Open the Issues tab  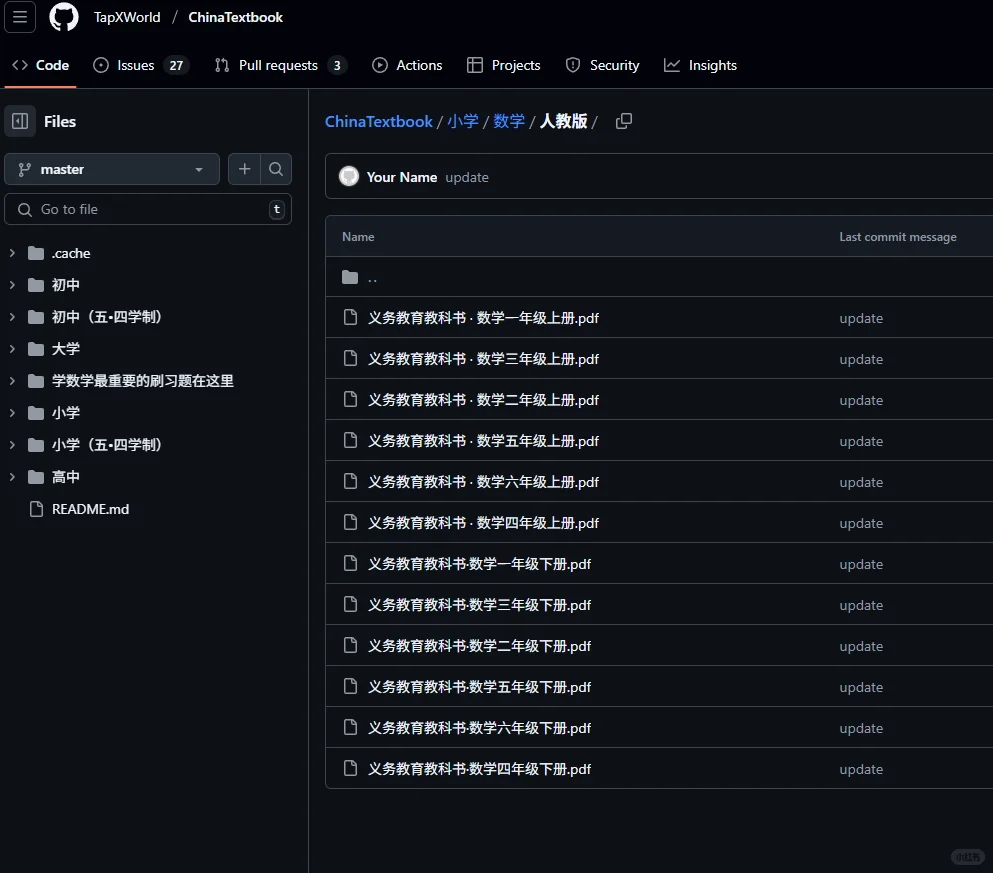pyautogui.click(x=141, y=65)
